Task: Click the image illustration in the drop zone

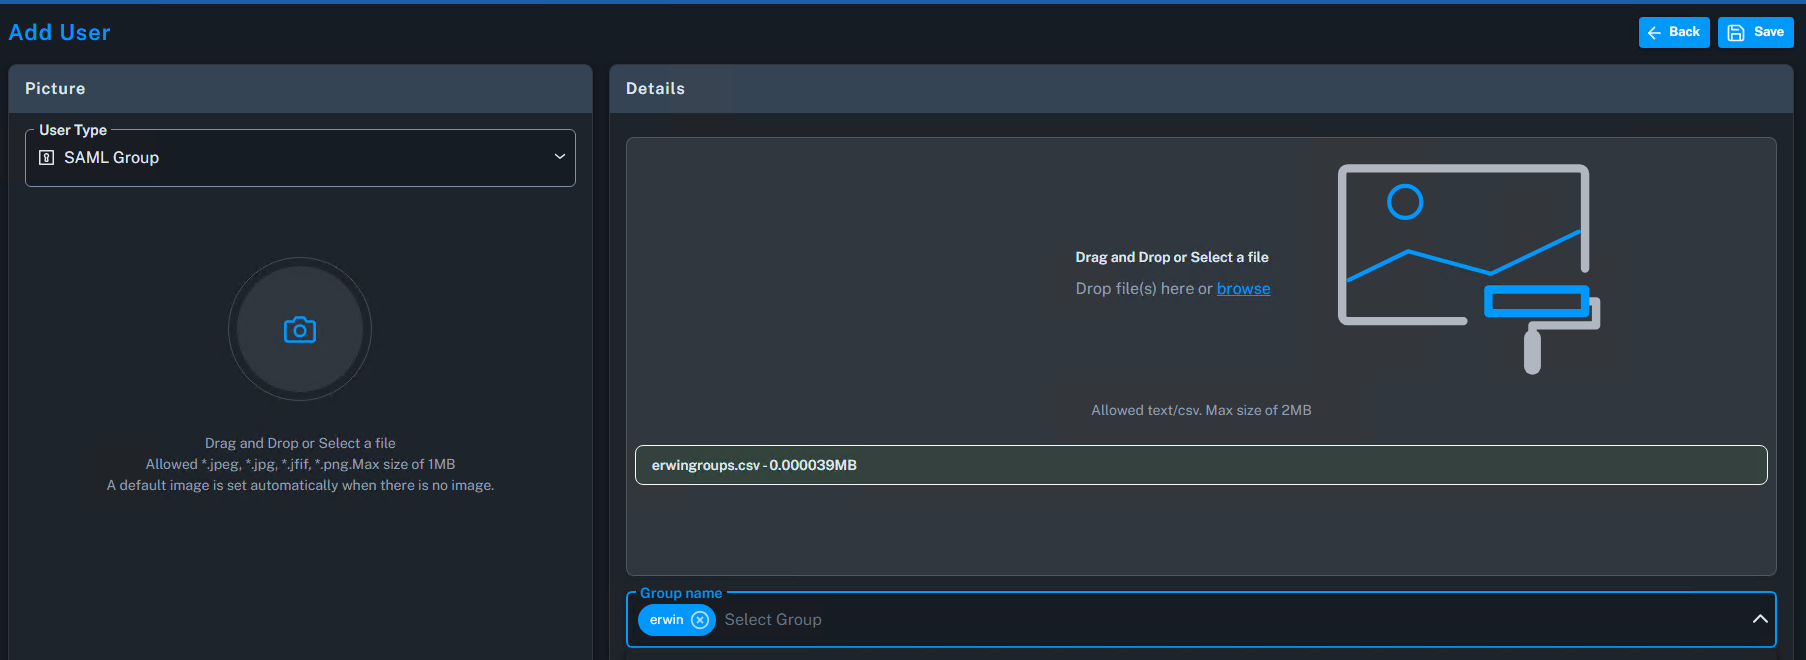Action: coord(1467,268)
